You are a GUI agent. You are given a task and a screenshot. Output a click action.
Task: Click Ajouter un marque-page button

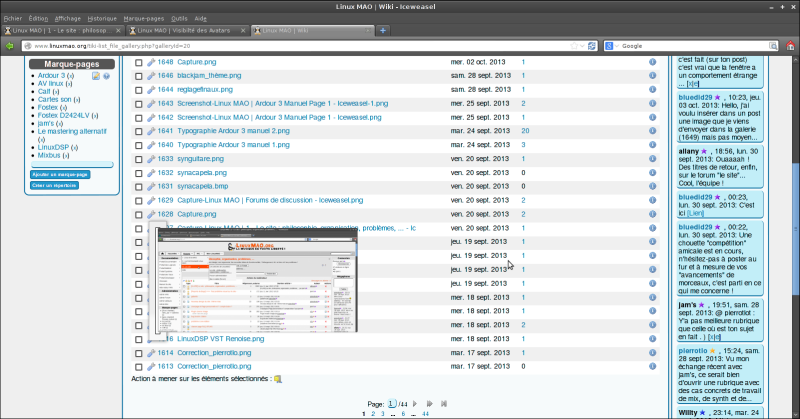60,175
